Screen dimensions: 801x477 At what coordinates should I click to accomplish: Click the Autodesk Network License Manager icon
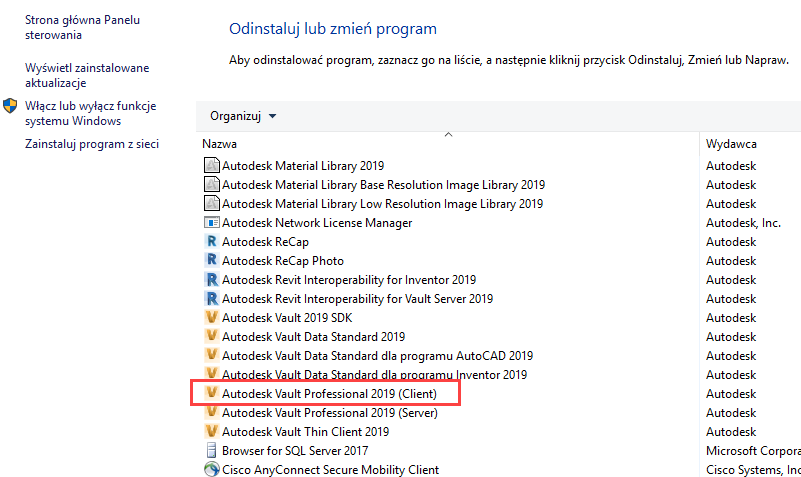(x=211, y=223)
